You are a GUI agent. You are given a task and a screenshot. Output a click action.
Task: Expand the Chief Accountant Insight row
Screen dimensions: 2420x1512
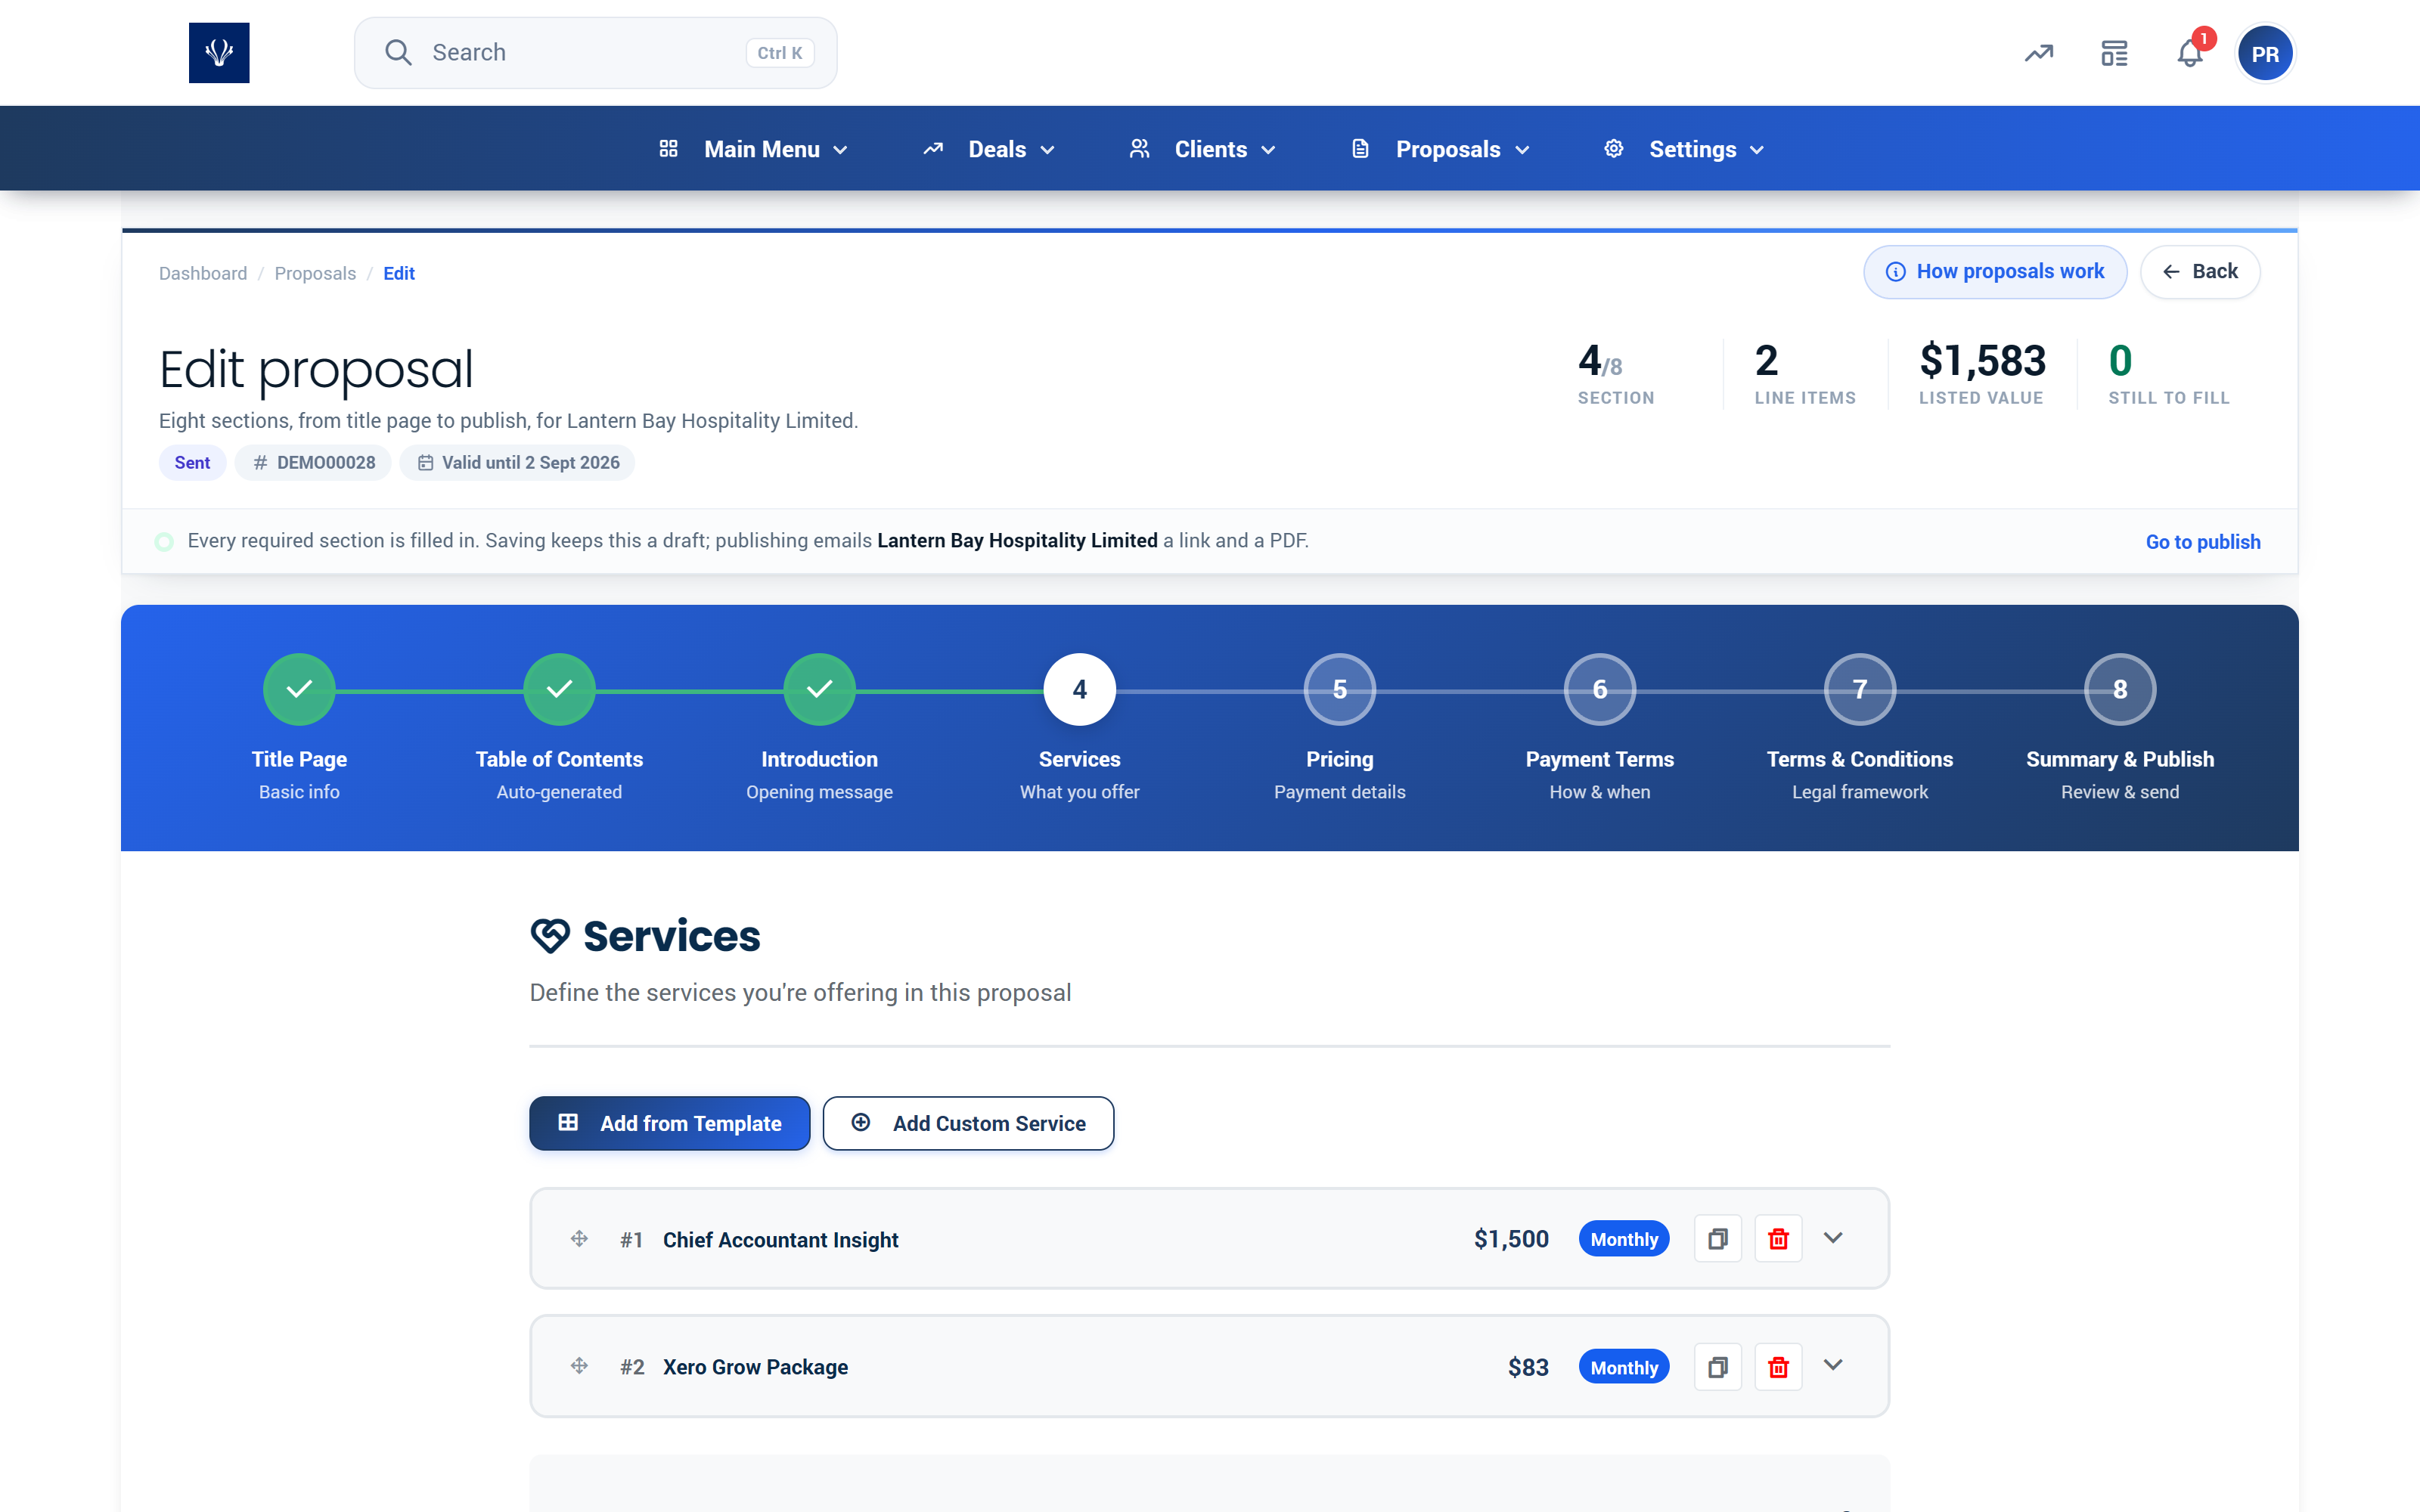coord(1833,1238)
